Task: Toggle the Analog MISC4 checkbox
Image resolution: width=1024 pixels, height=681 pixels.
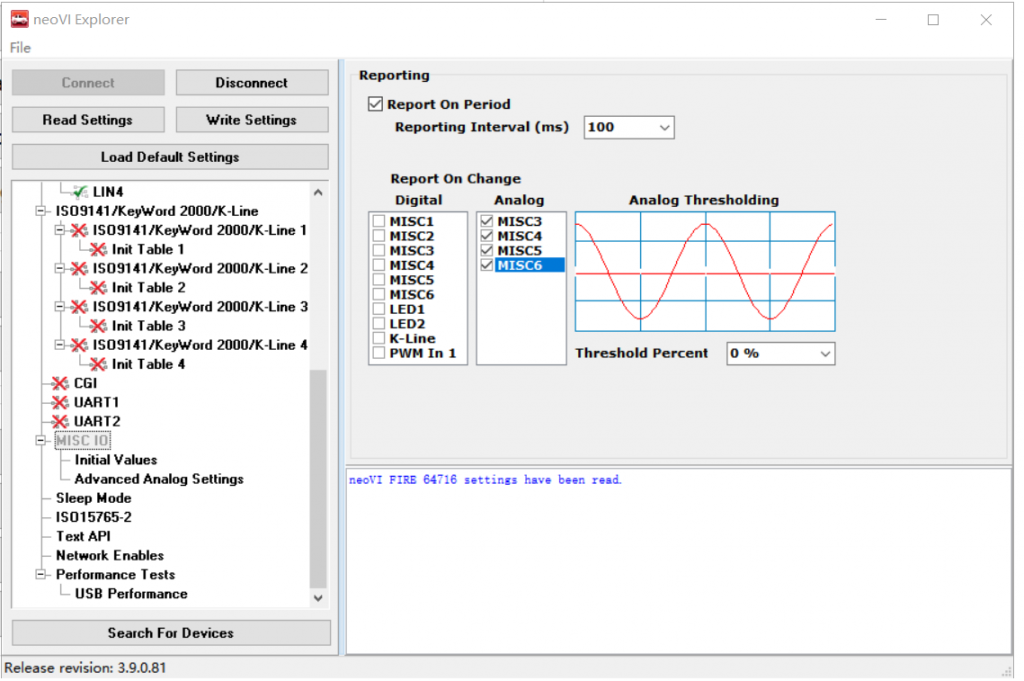Action: (x=487, y=236)
